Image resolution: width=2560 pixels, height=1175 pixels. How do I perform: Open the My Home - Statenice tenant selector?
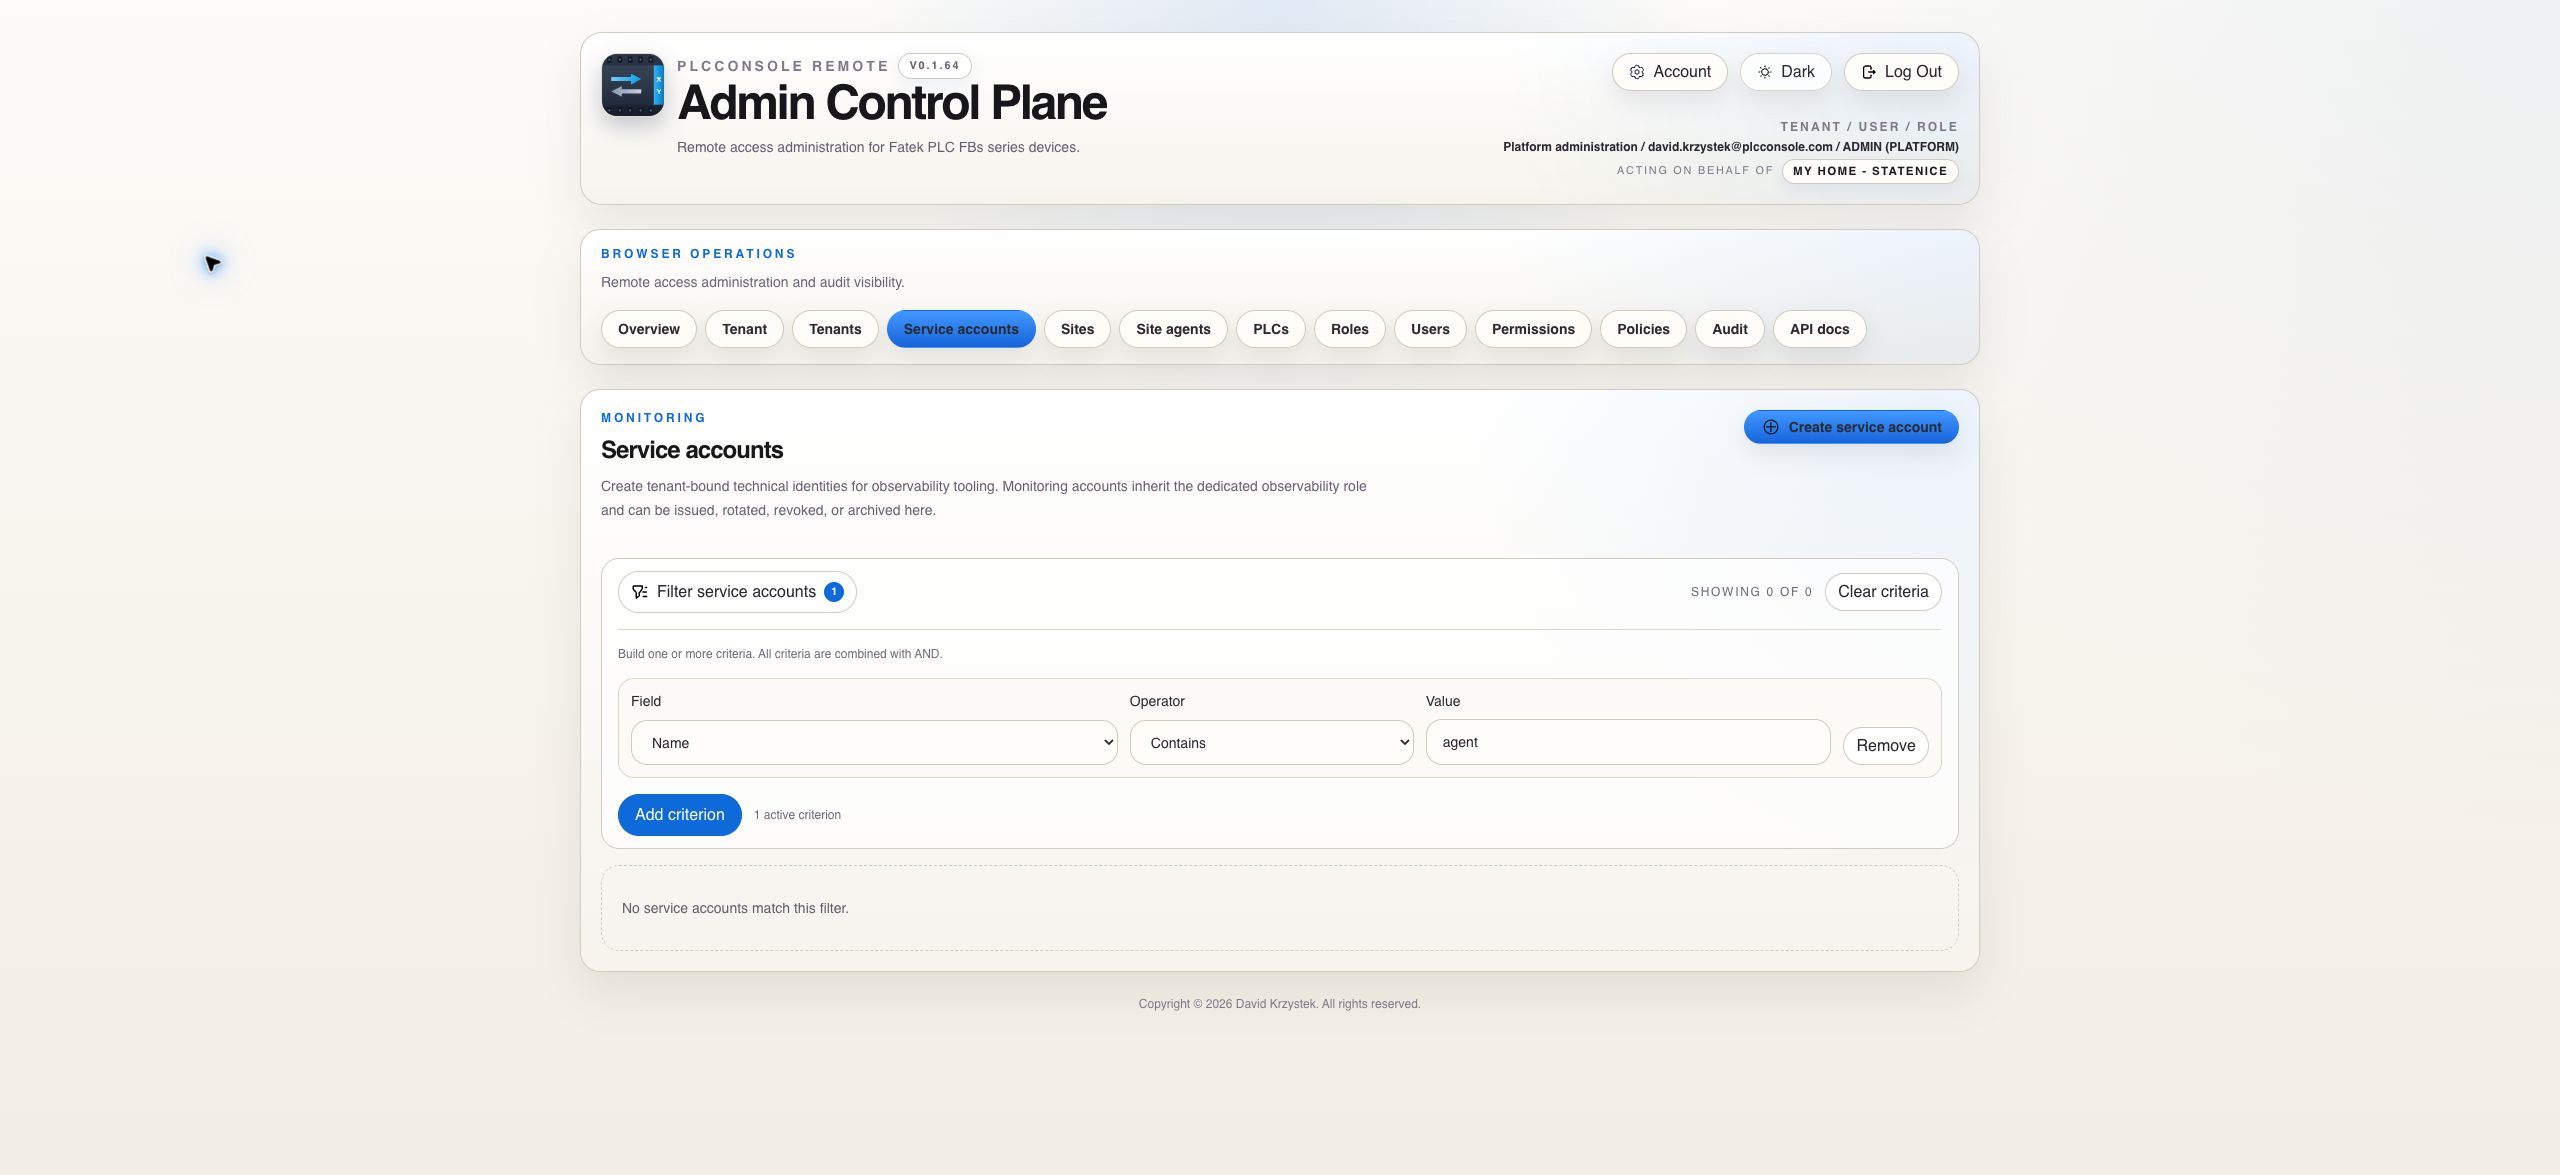(x=1870, y=171)
